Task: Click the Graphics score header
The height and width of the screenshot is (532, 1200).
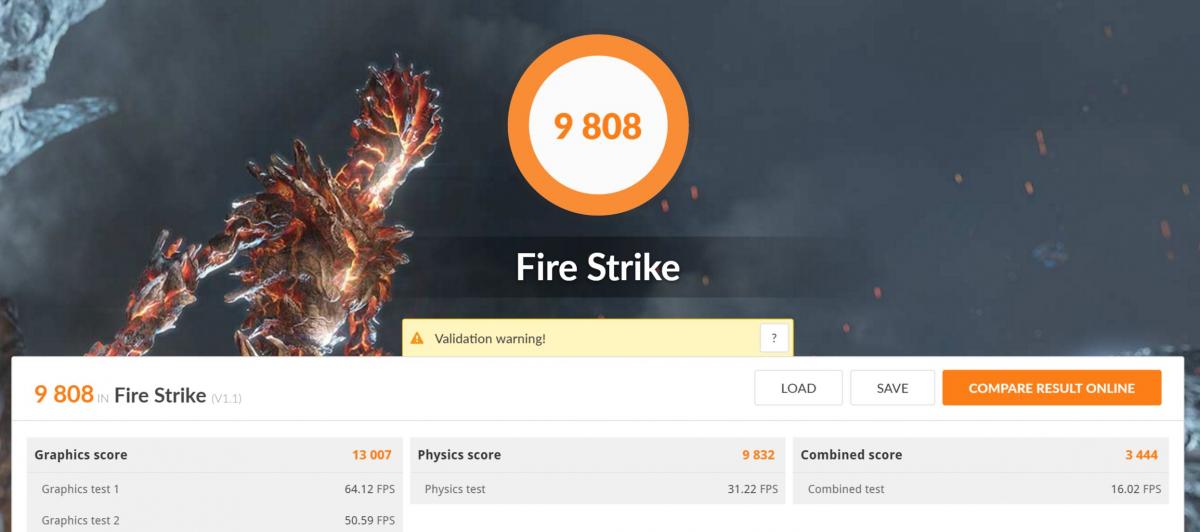Action: 81,455
